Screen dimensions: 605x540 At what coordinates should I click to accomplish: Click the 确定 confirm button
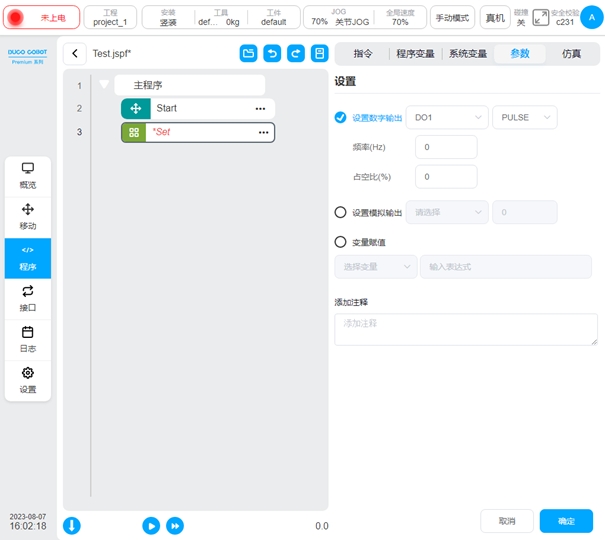tap(566, 521)
